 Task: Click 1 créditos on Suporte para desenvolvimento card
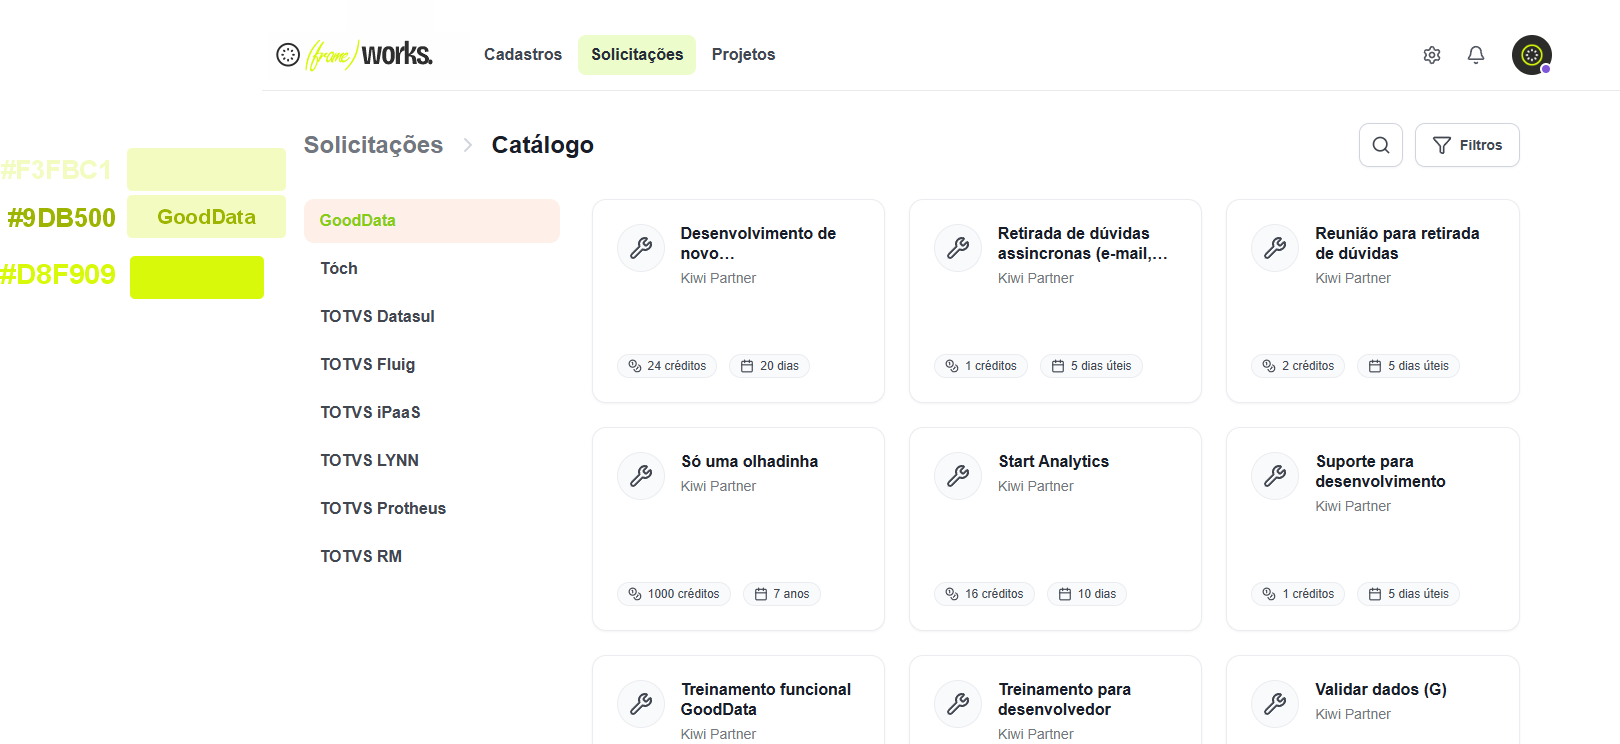(x=1298, y=594)
